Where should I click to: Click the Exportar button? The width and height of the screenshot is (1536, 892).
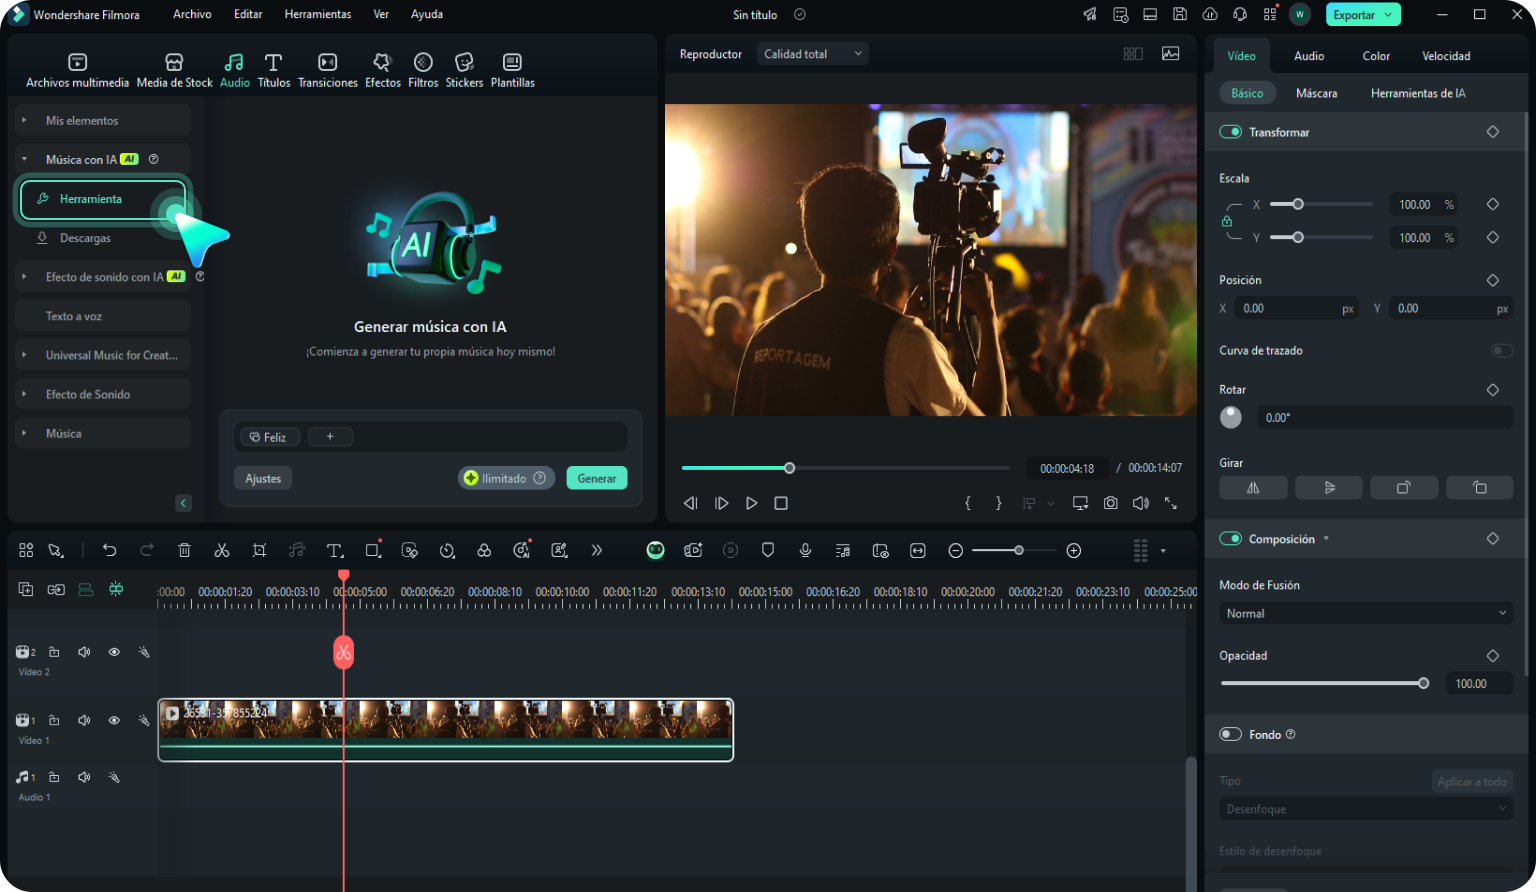pyautogui.click(x=1363, y=15)
